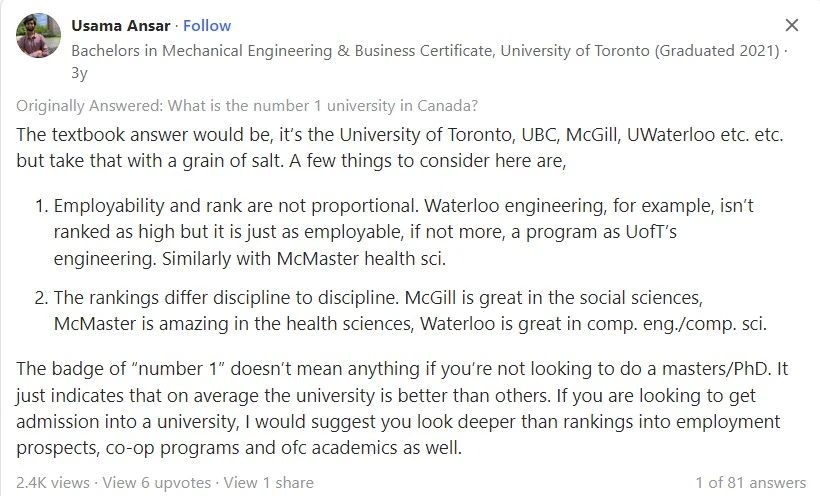Click the author credential about University of Toronto
Image resolution: width=820 pixels, height=496 pixels.
[425, 51]
